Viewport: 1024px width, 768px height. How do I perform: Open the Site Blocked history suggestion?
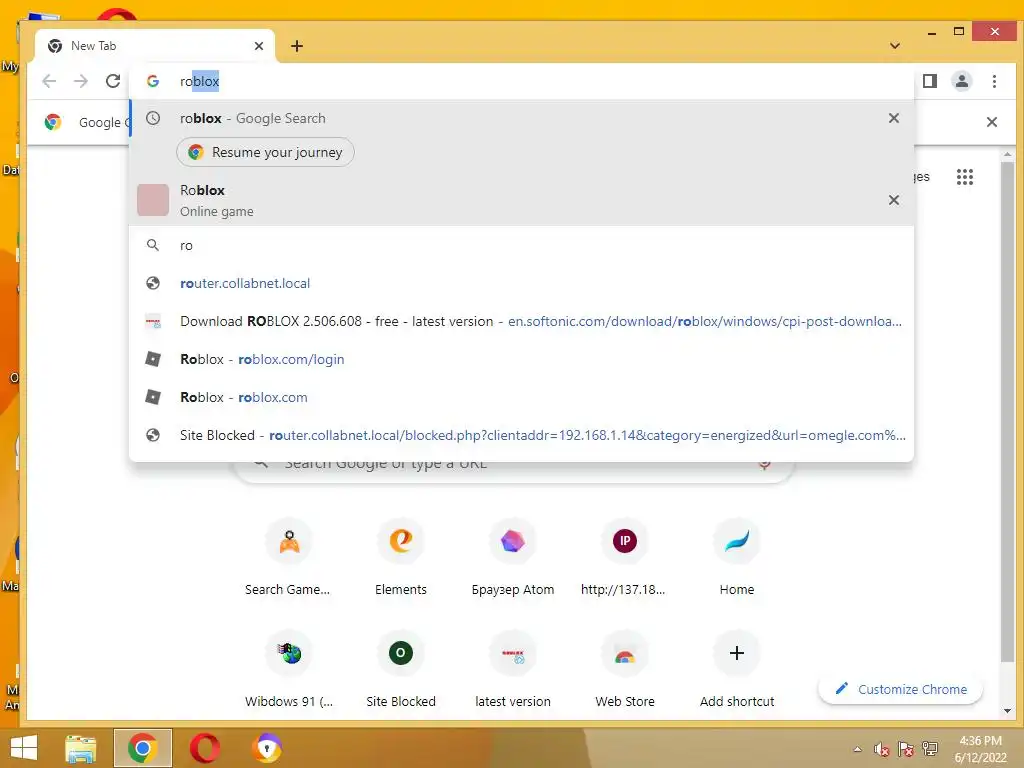[521, 435]
